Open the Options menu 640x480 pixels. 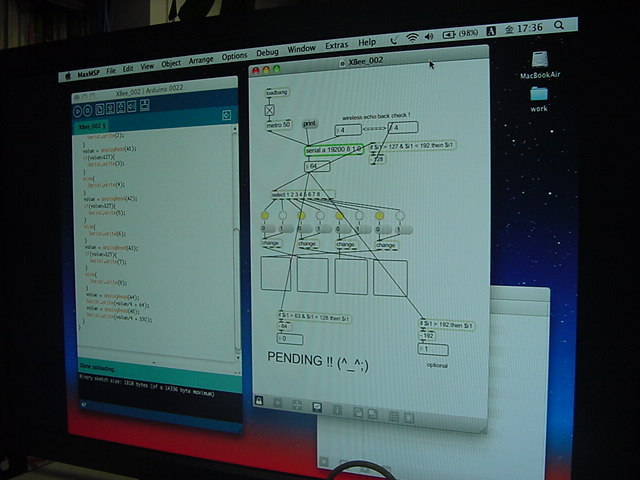pos(234,56)
